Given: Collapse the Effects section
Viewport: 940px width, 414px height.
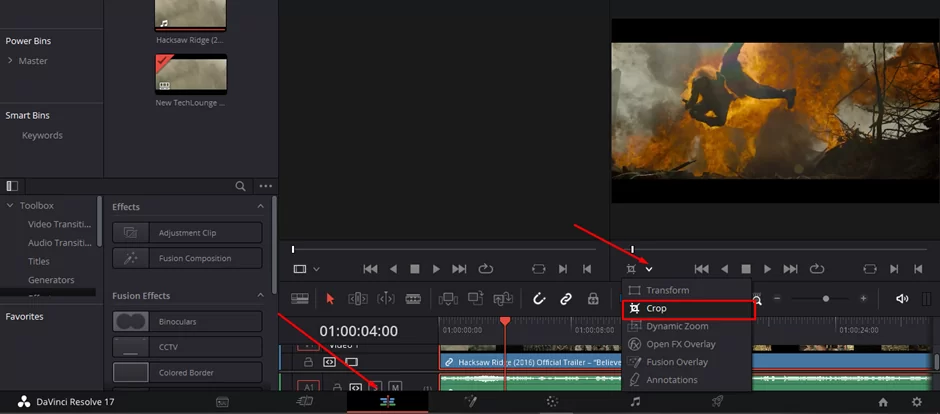Looking at the screenshot, I should tap(260, 207).
